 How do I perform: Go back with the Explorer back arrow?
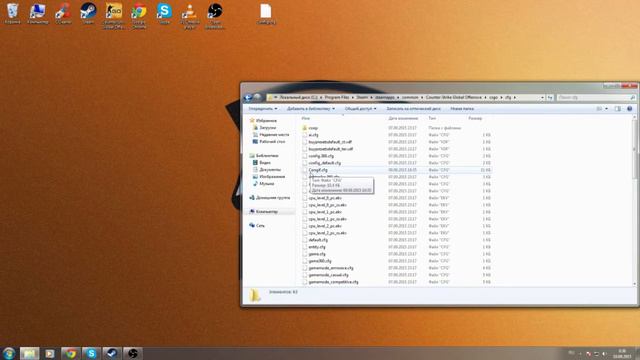[x=248, y=98]
